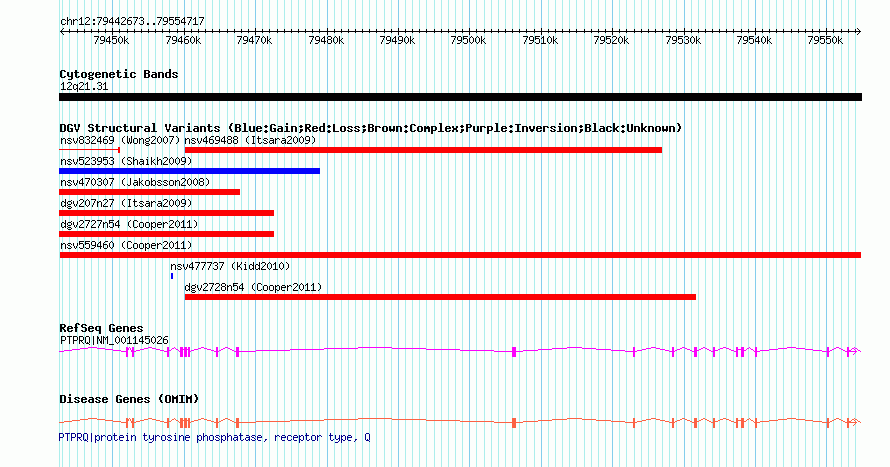Click the nsv832469 (Wong2007) thin red variant
Screen dimensions: 890x467
pos(89,150)
